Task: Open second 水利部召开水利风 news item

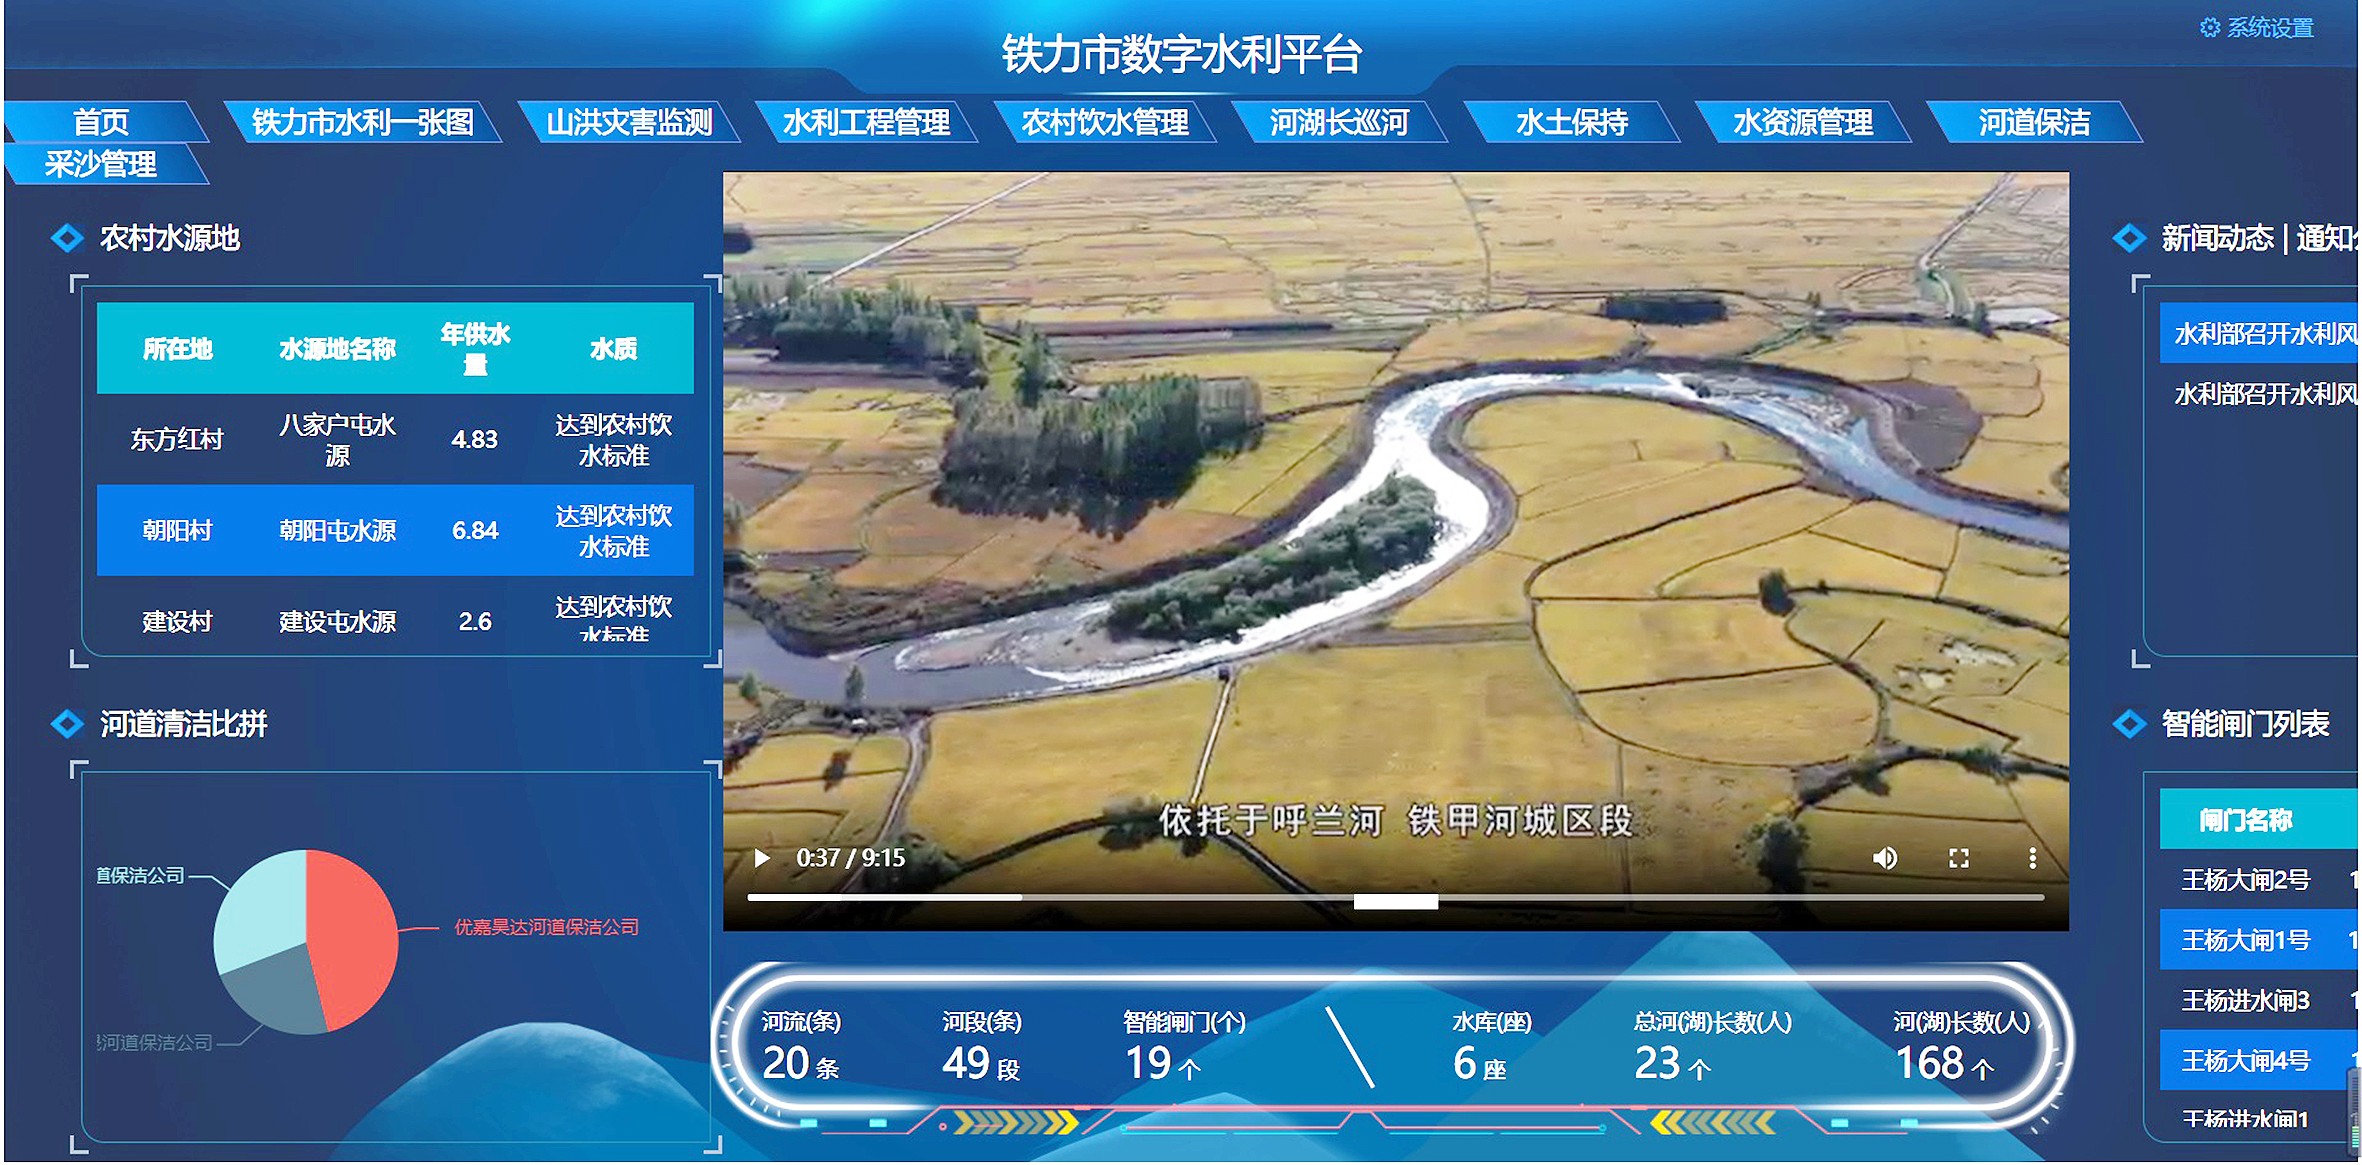Action: 2260,394
